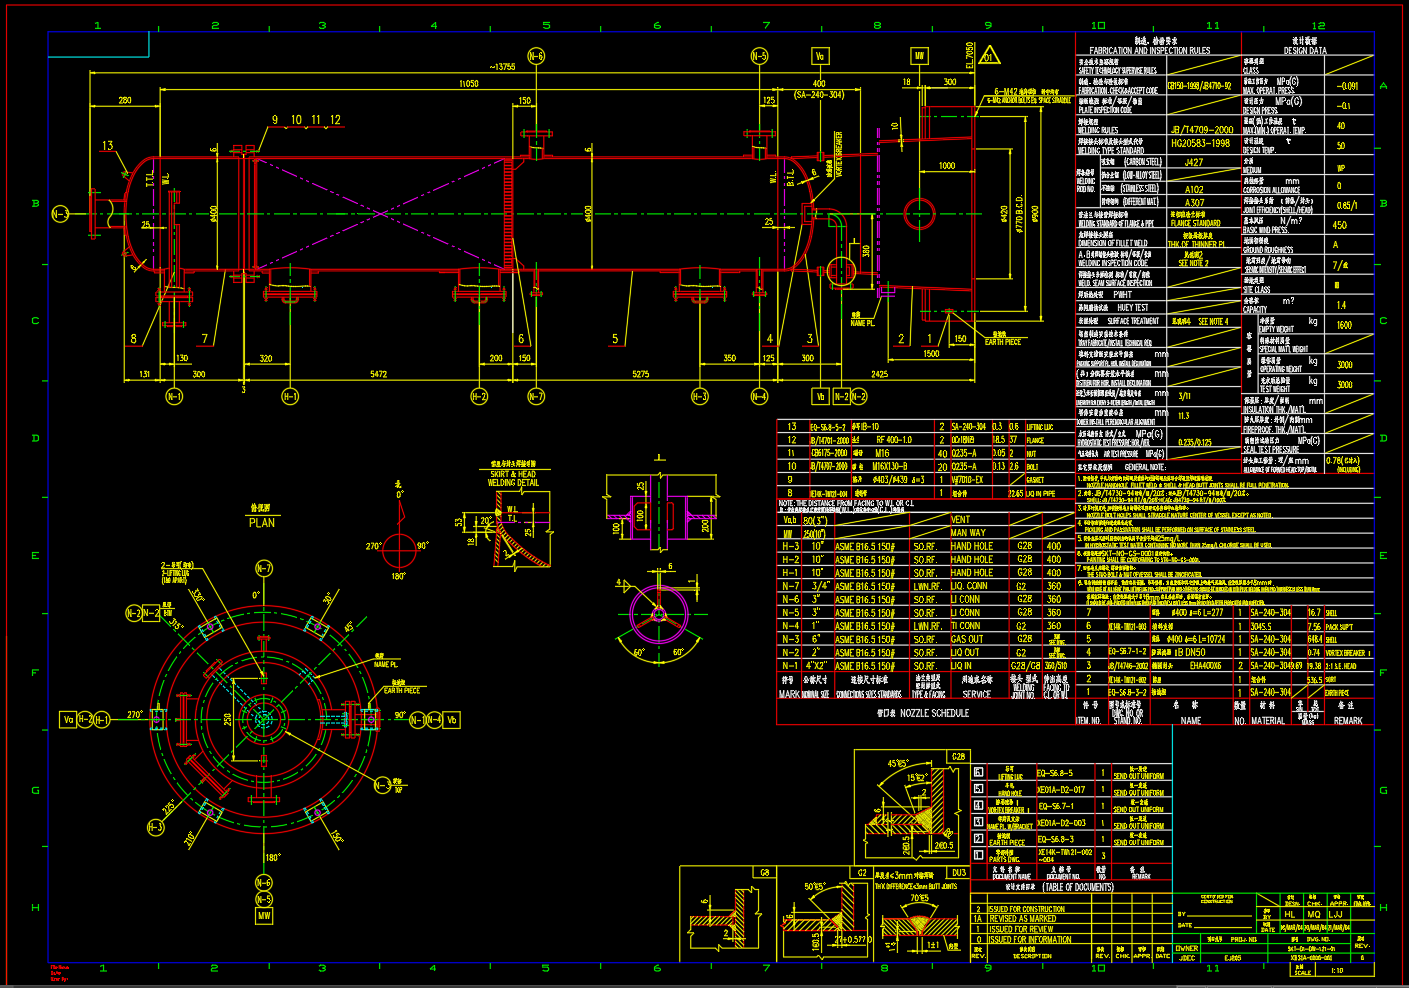Click the "2425" dimension text
Image resolution: width=1409 pixels, height=988 pixels.
pyautogui.click(x=879, y=374)
